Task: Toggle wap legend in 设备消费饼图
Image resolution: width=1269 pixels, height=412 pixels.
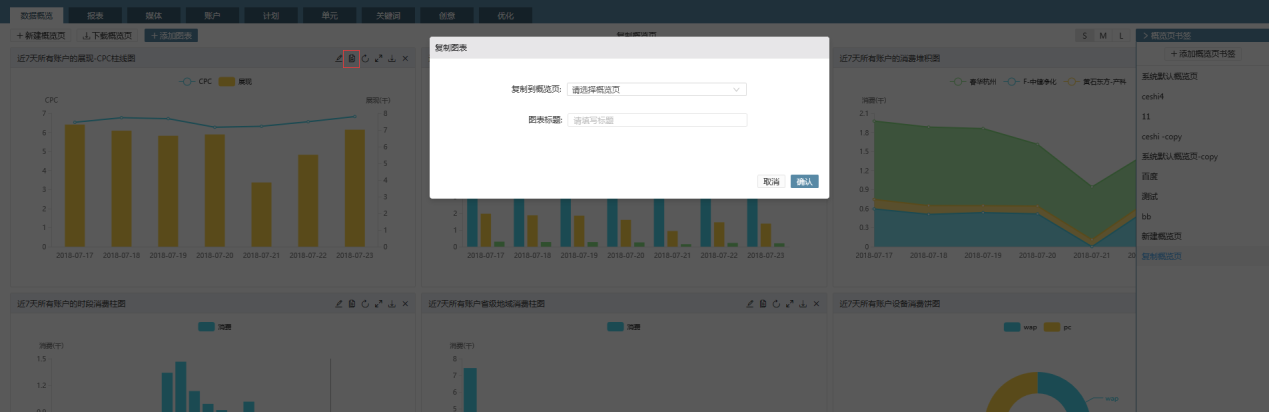Action: (1020, 326)
